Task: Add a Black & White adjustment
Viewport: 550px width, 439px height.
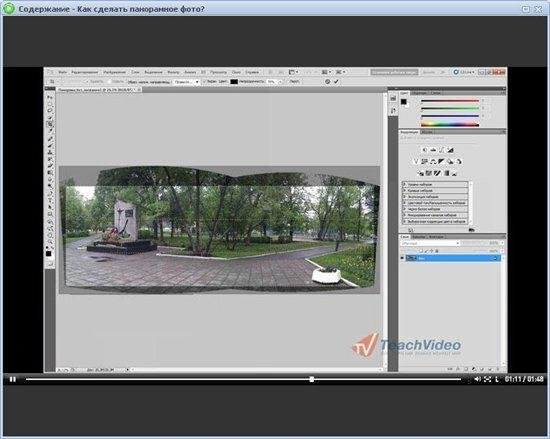Action: coord(442,161)
